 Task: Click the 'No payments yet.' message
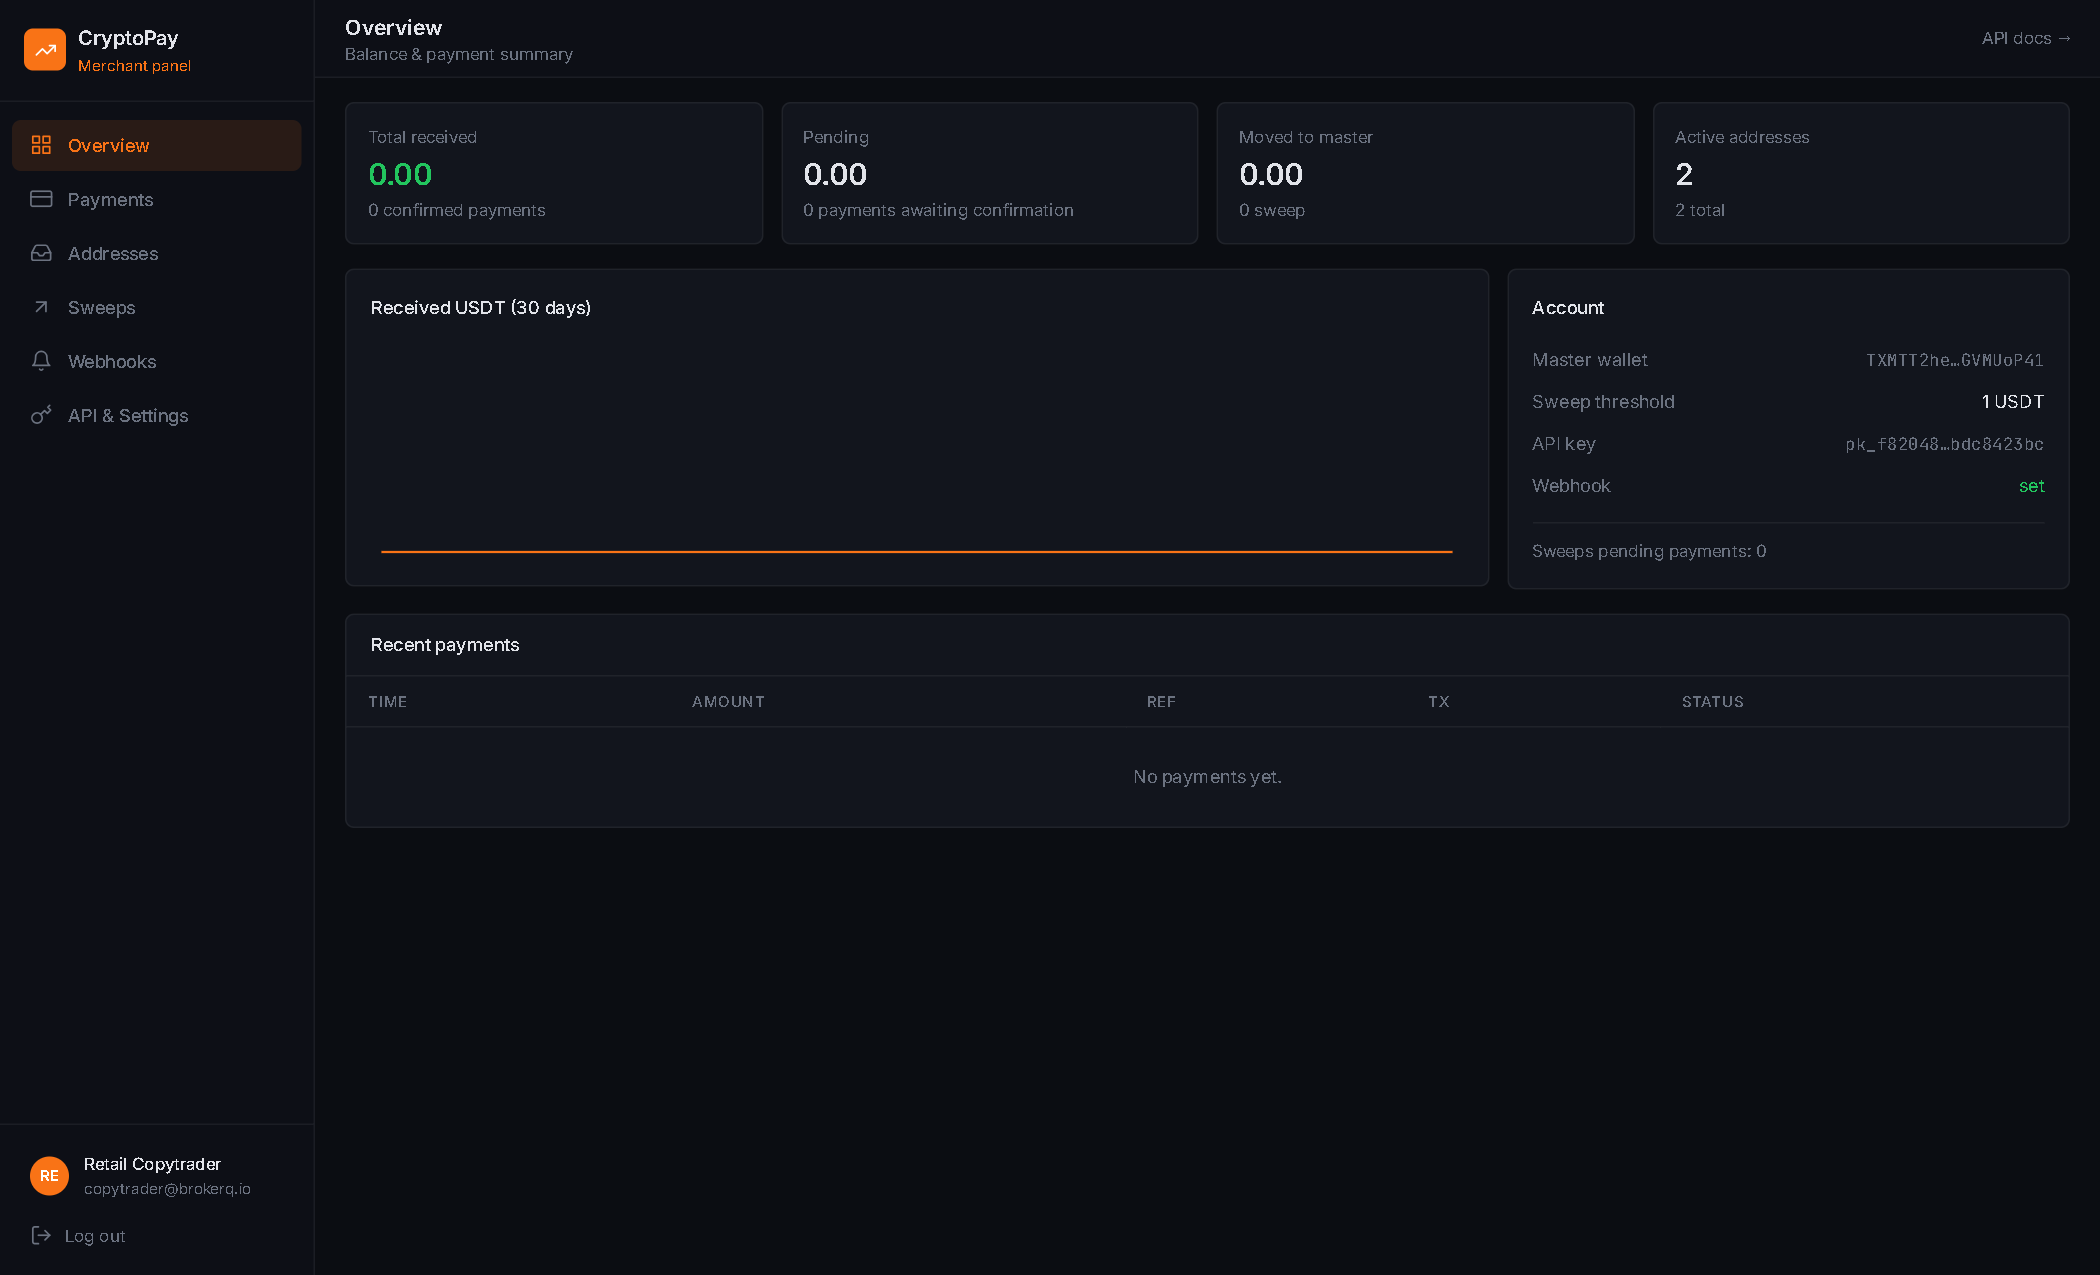click(x=1207, y=777)
